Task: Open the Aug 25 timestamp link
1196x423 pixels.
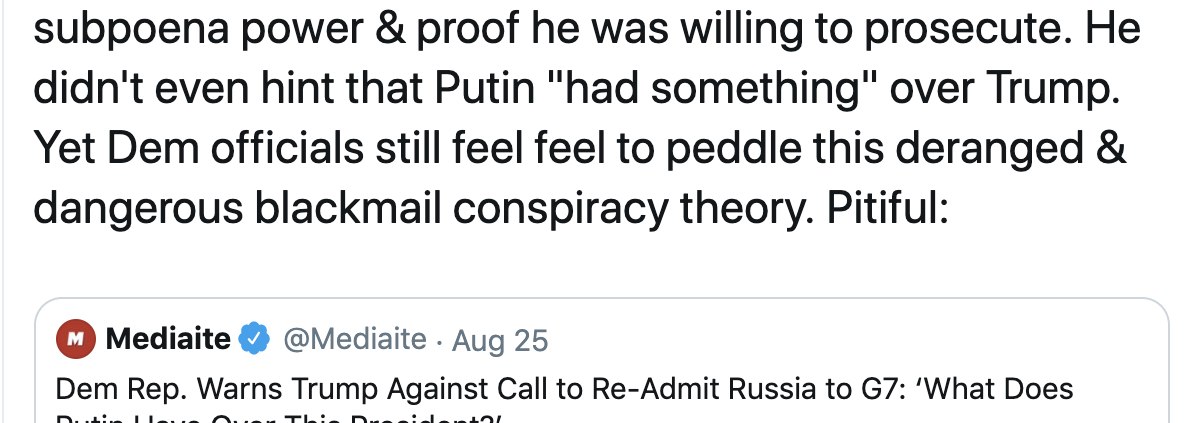Action: click(500, 341)
